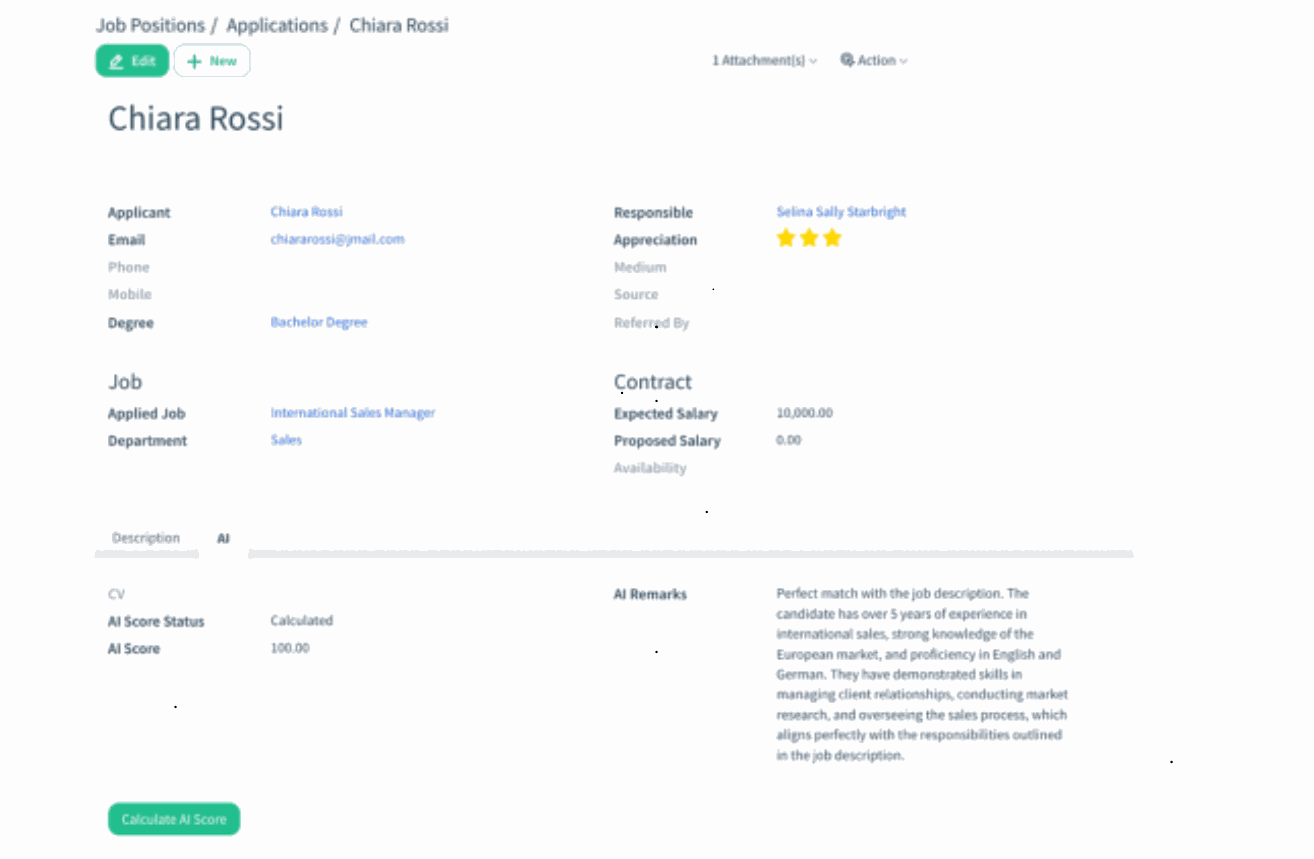The width and height of the screenshot is (1314, 859).
Task: Open the Action dropdown chevron
Action: (x=904, y=61)
